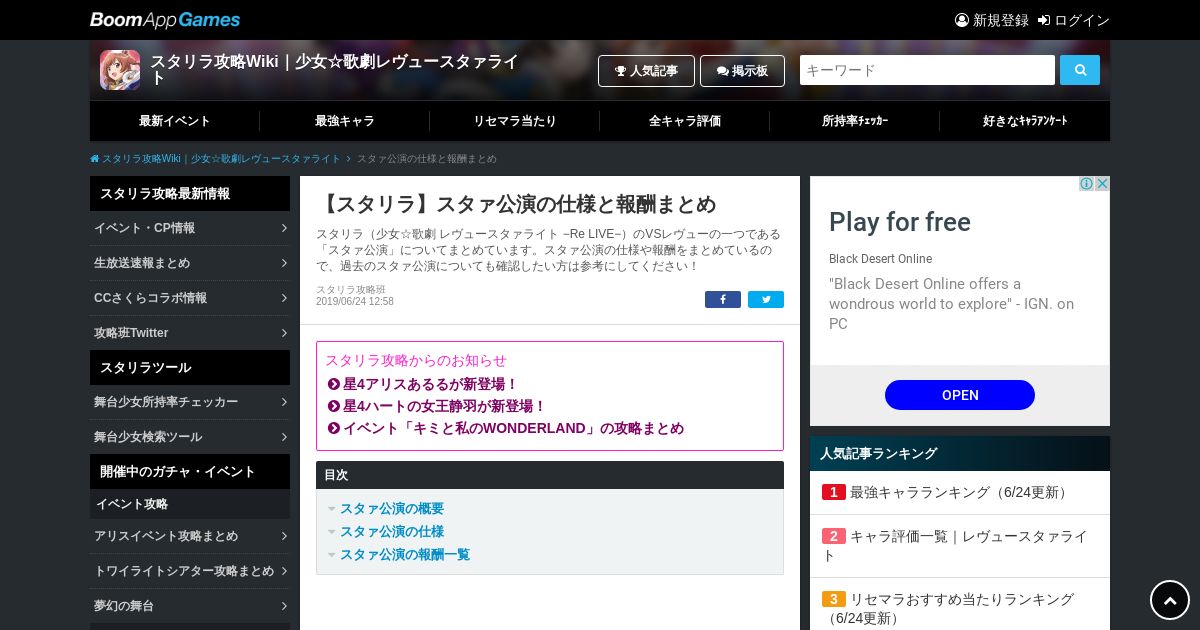Open 掲示板 bulletin board button
1200x630 pixels.
(x=742, y=71)
